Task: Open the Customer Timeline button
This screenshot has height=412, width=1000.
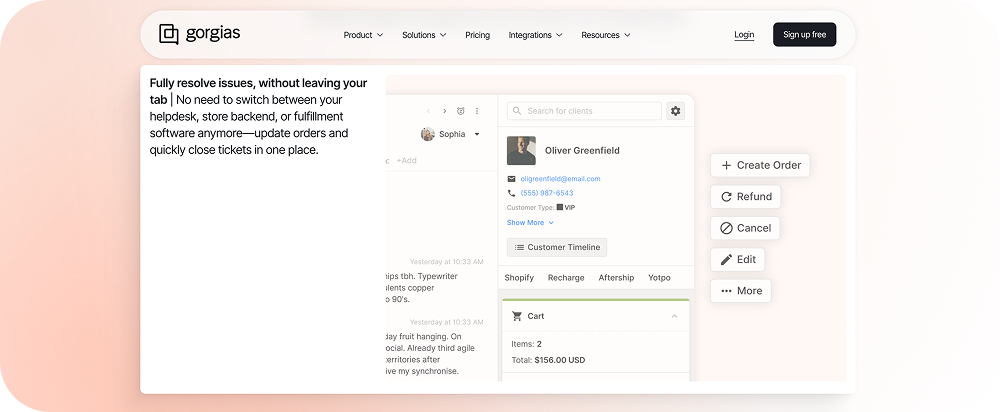Action: point(557,247)
